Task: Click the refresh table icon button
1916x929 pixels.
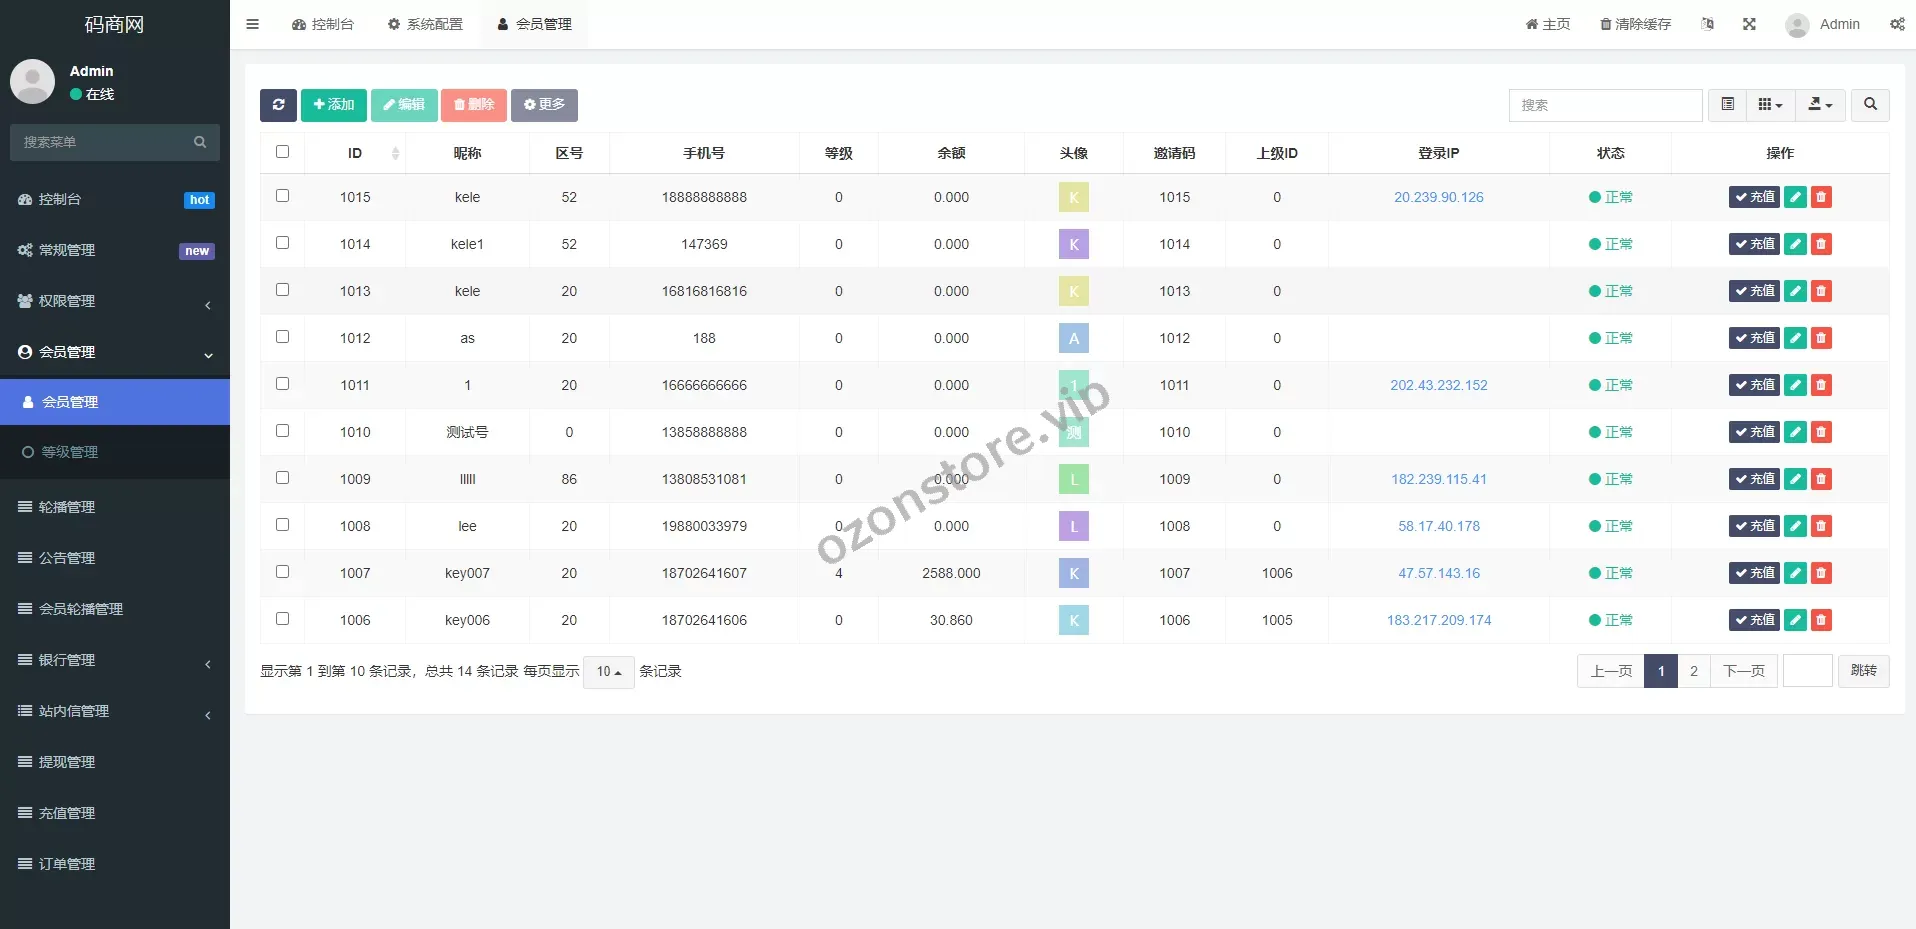Action: click(x=278, y=105)
